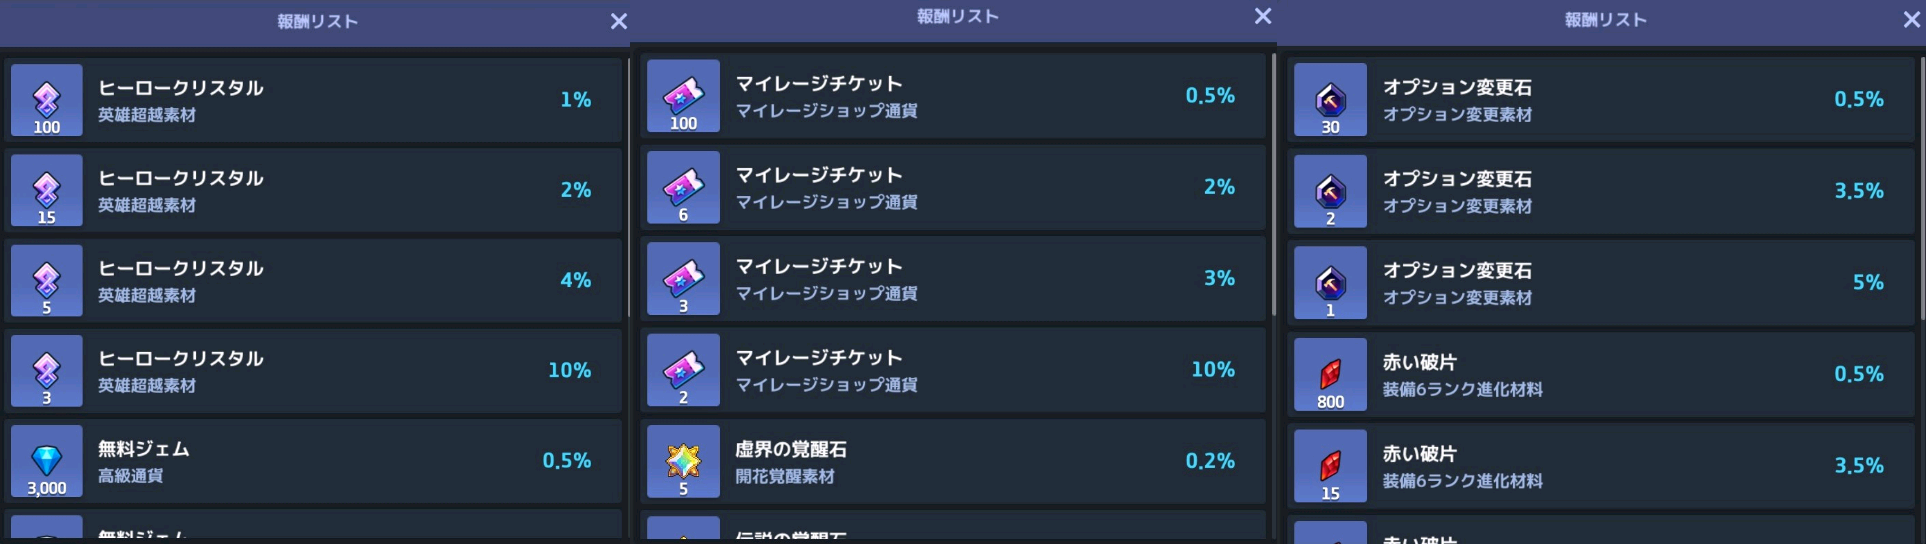Viewport: 1926px width, 544px height.
Task: Select the マイレージチケット row with 3% rate
Action: (955, 279)
